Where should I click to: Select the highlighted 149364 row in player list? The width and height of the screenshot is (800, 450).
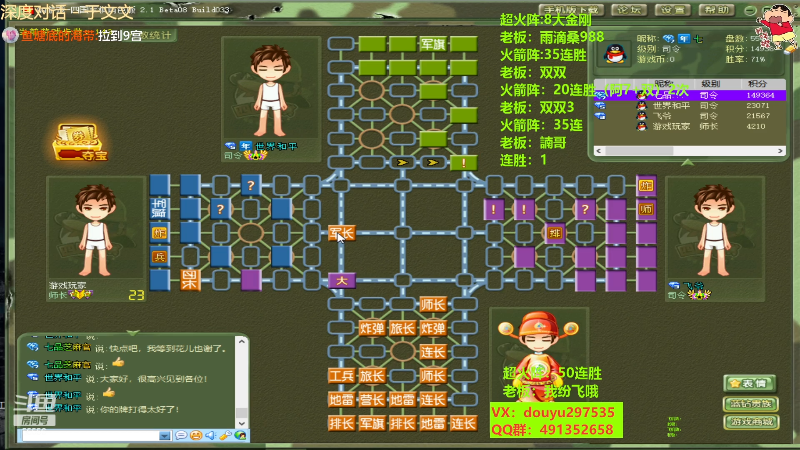pyautogui.click(x=690, y=95)
